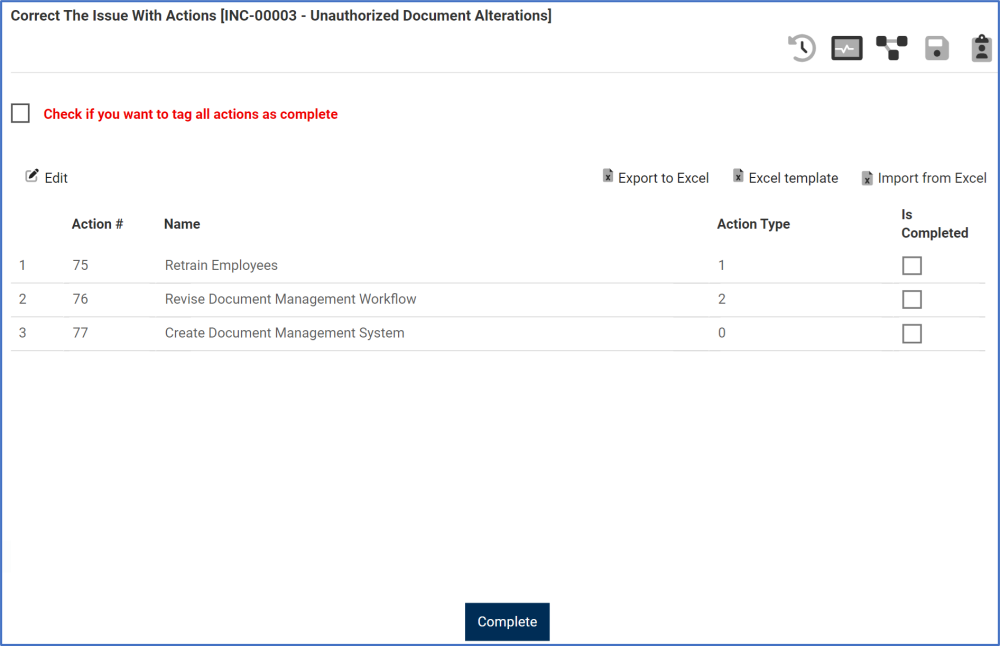Click the Import from Excel link
This screenshot has height=646, width=1000.
932,178
